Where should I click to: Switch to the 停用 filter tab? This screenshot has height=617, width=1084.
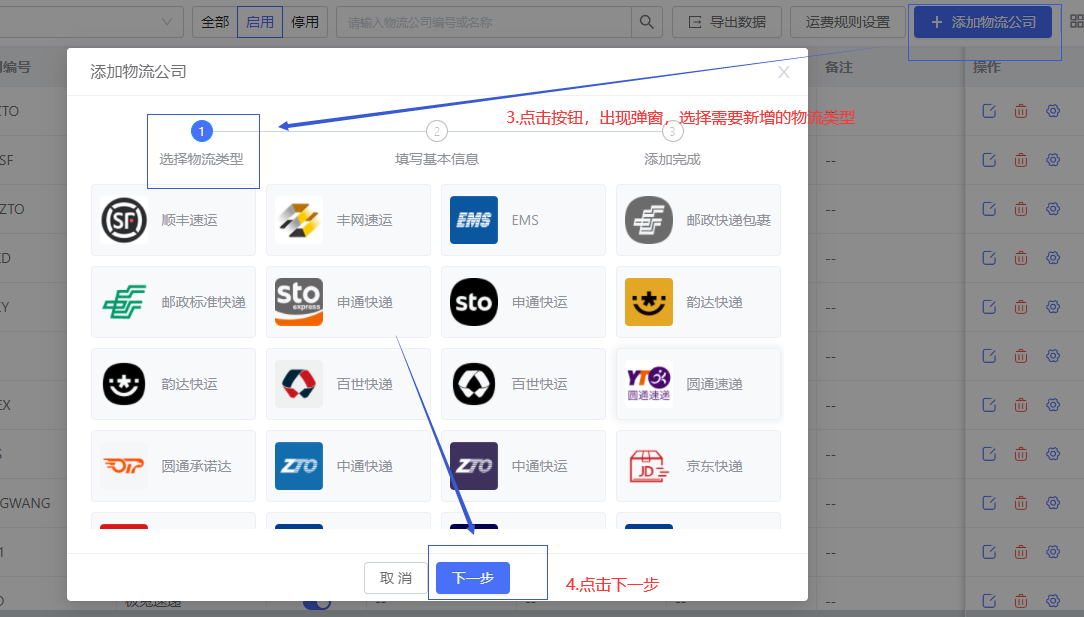(305, 22)
